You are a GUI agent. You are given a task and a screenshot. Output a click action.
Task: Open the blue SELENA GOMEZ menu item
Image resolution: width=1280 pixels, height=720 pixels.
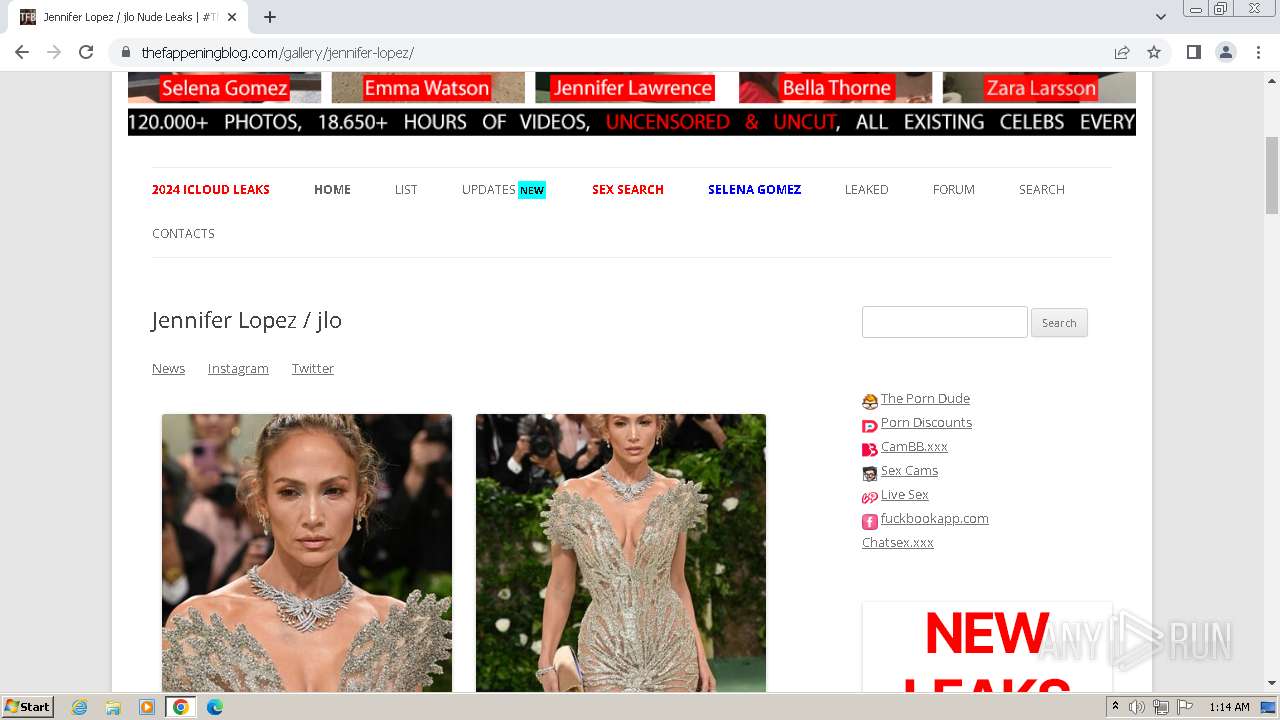[x=754, y=189]
